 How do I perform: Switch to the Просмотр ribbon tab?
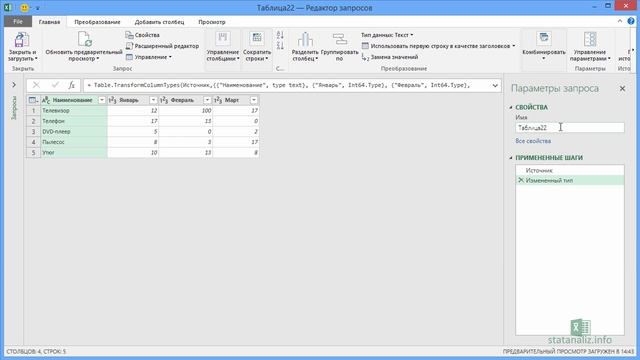[x=212, y=22]
